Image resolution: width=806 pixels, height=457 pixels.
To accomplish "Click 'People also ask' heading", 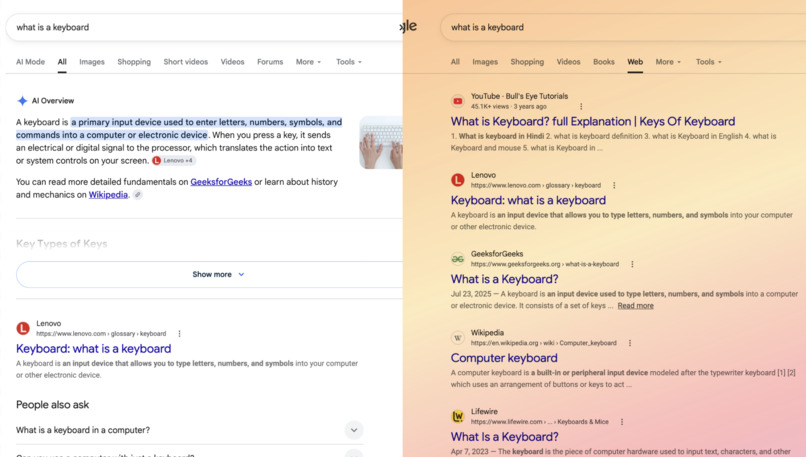I will click(x=52, y=405).
